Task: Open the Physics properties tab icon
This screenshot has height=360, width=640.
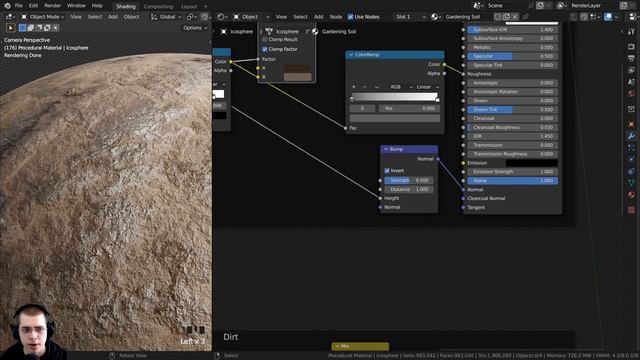Action: [631, 159]
